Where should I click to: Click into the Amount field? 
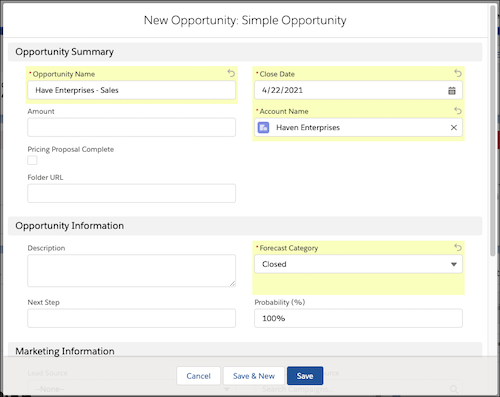coord(132,127)
